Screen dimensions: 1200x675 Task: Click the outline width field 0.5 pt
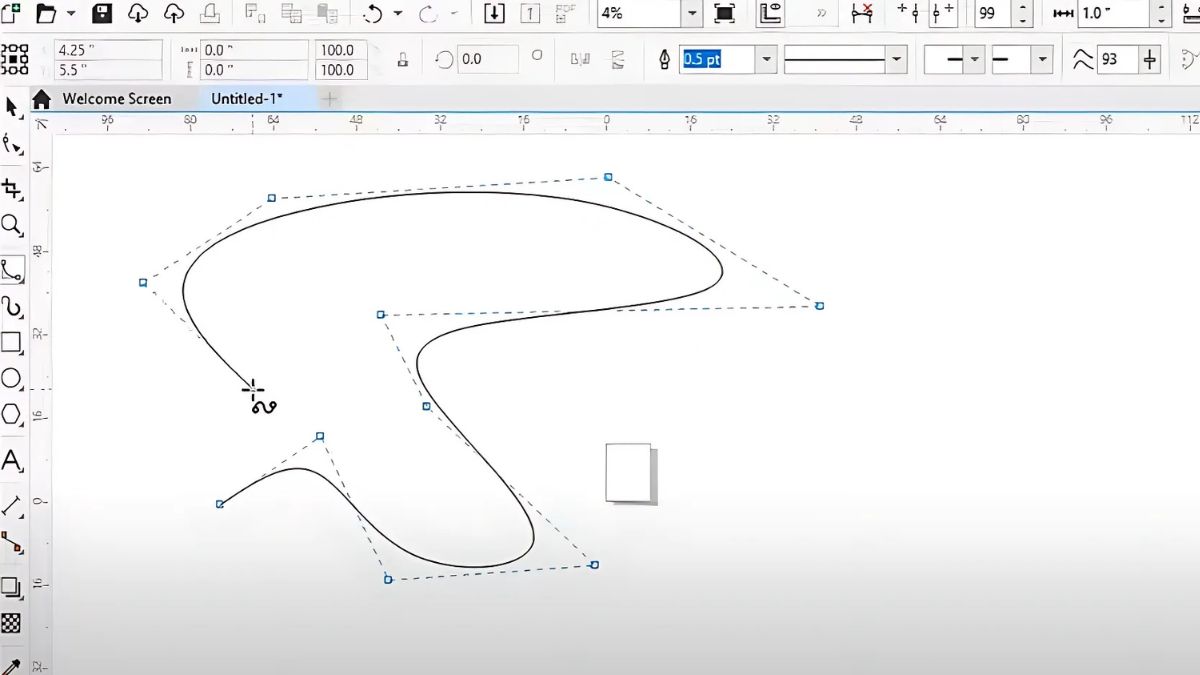(718, 59)
